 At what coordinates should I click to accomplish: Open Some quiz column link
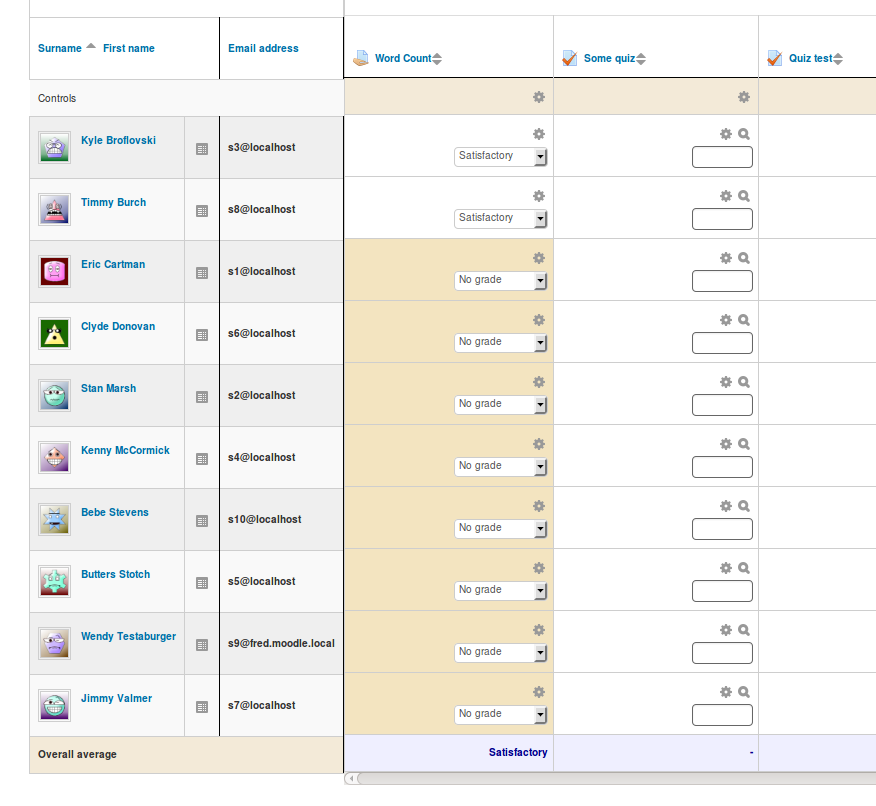[x=610, y=58]
